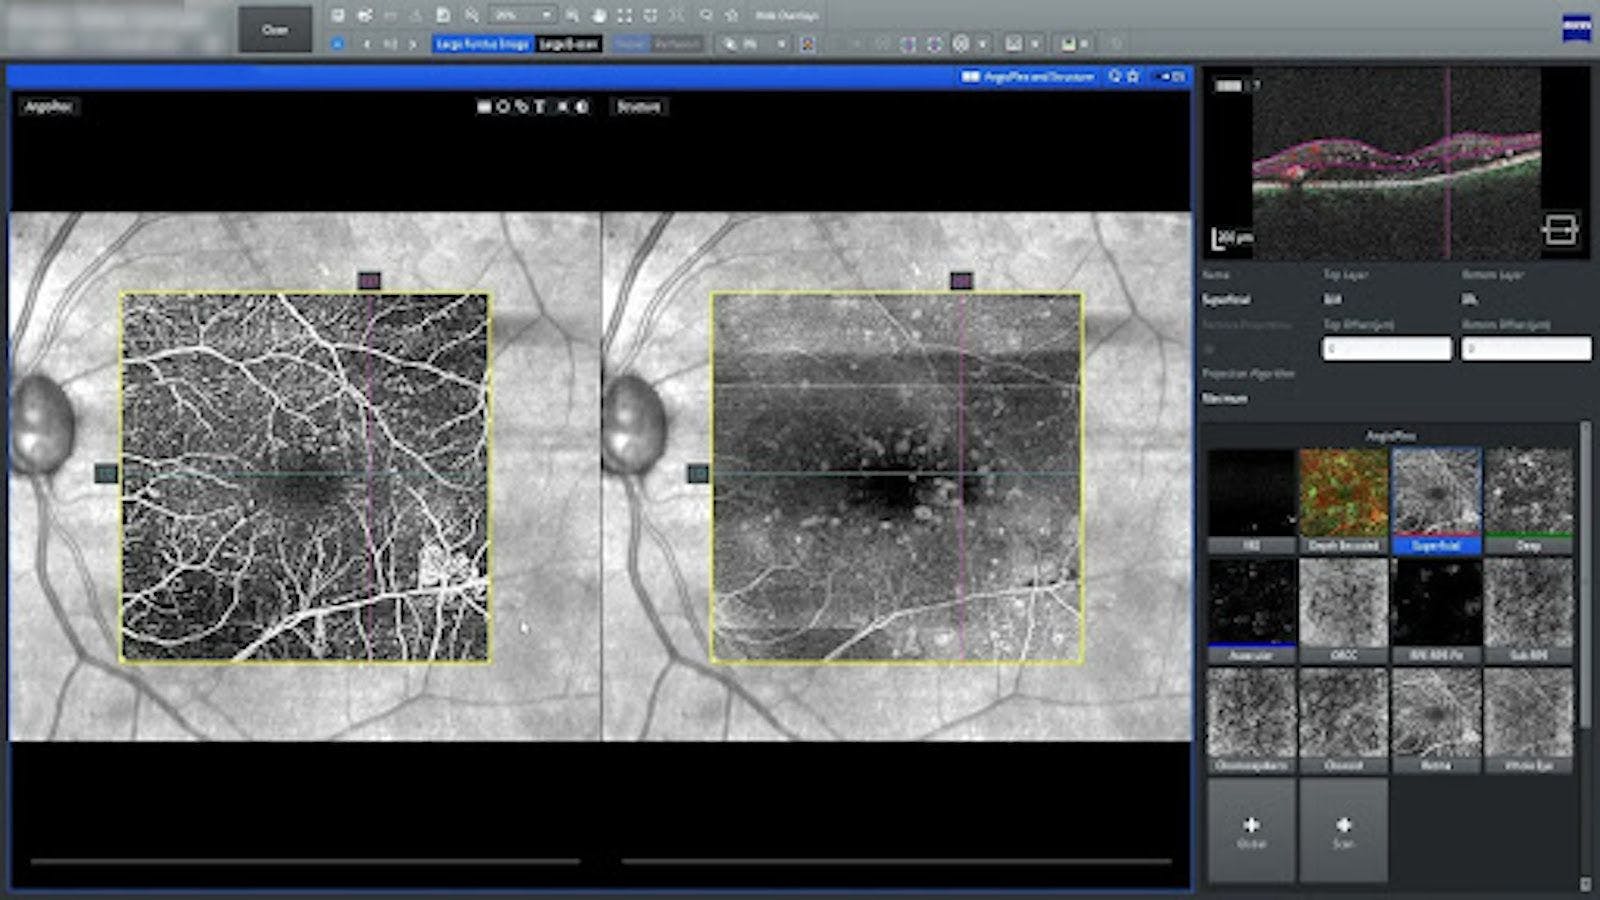Click the rectangle icon in AngioPlex overlay tools
Screen dimensions: 1600x900
[484, 106]
